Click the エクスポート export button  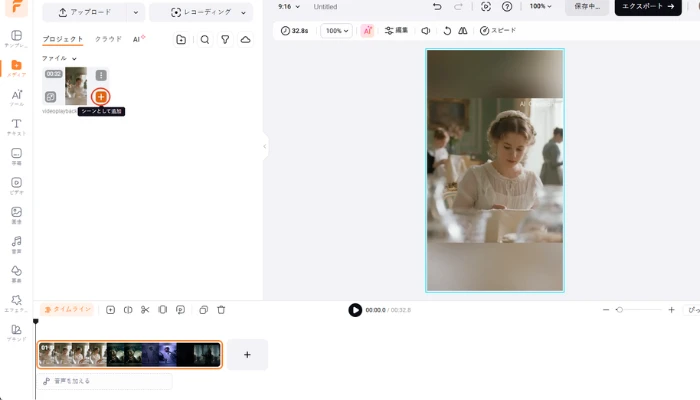click(647, 7)
